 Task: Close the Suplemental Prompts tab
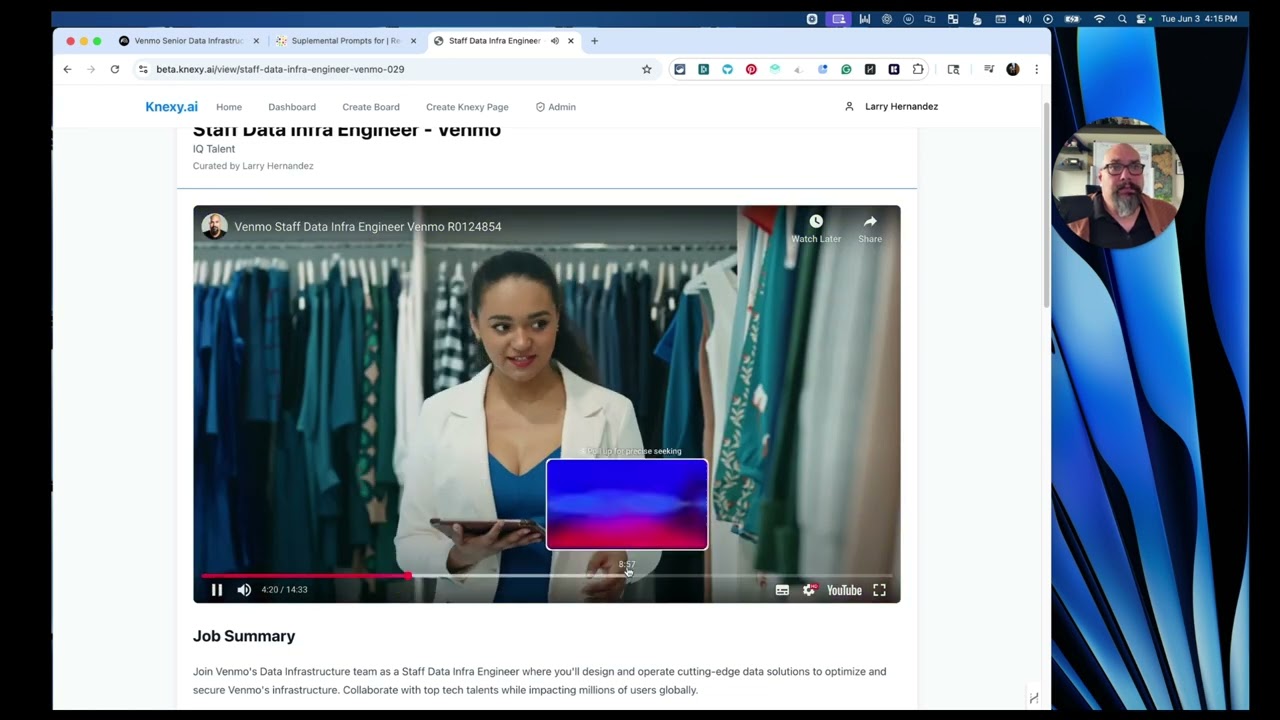point(413,41)
